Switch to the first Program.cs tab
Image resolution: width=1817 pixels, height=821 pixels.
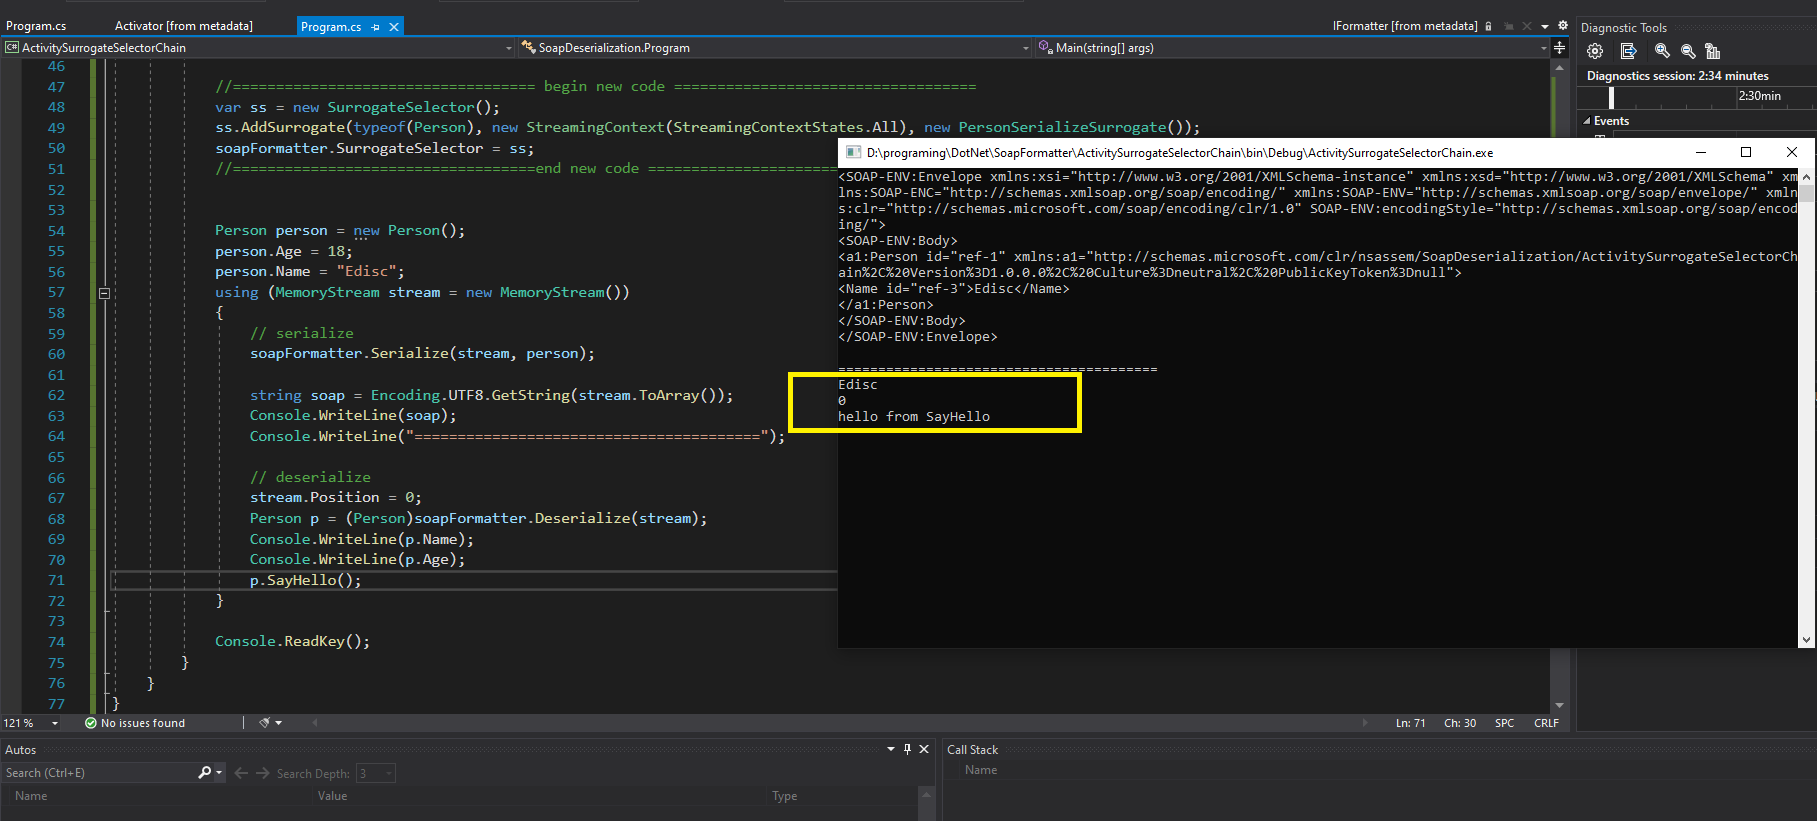(36, 26)
